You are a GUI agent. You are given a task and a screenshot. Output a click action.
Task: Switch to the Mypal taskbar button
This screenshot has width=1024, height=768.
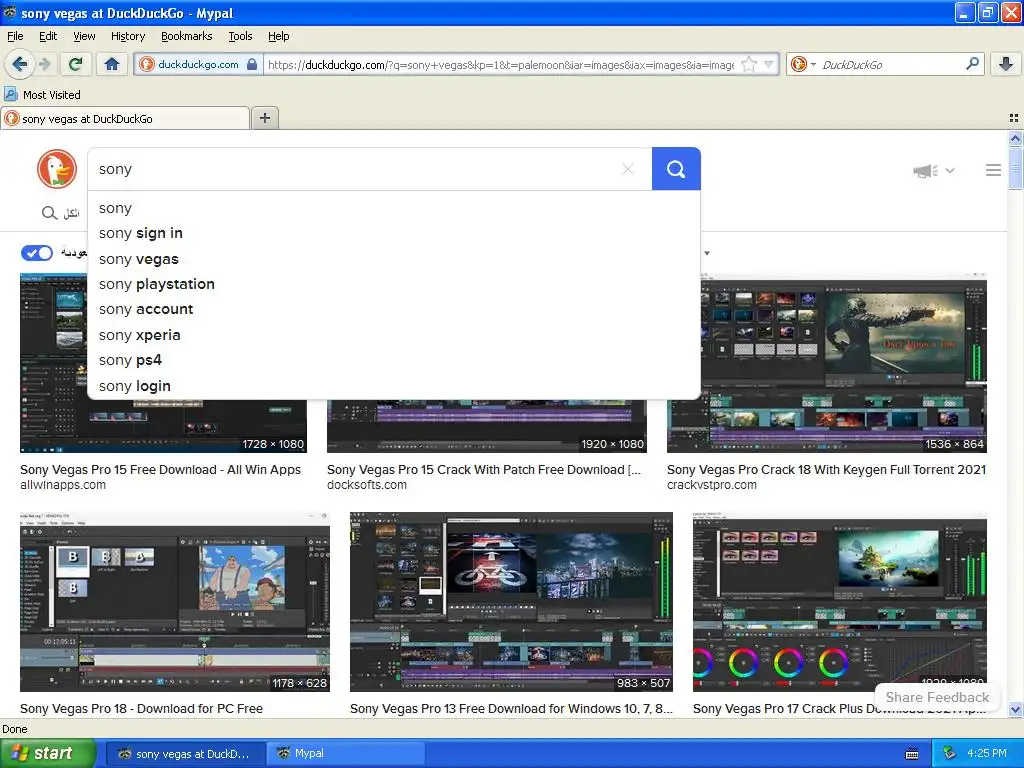pos(346,754)
